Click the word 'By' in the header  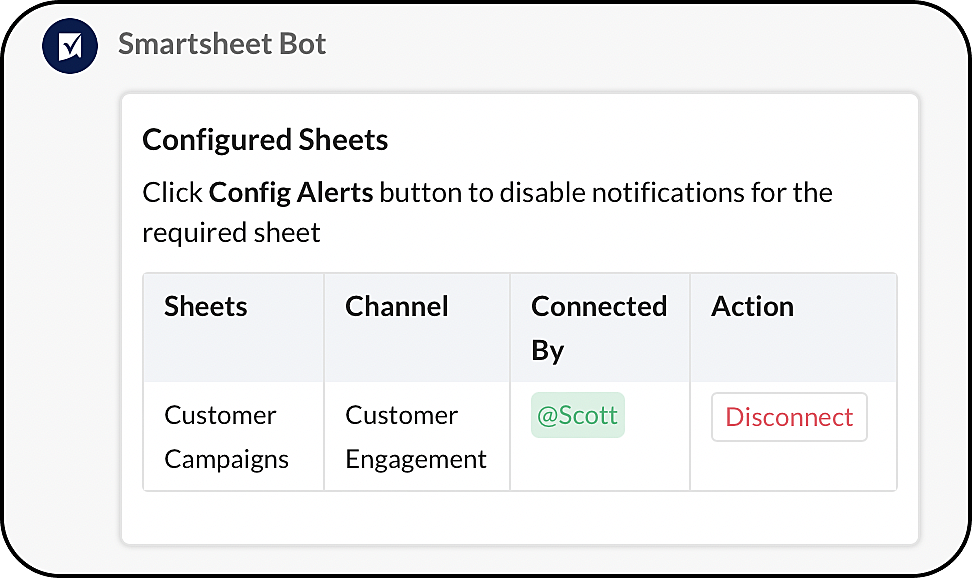coord(548,350)
